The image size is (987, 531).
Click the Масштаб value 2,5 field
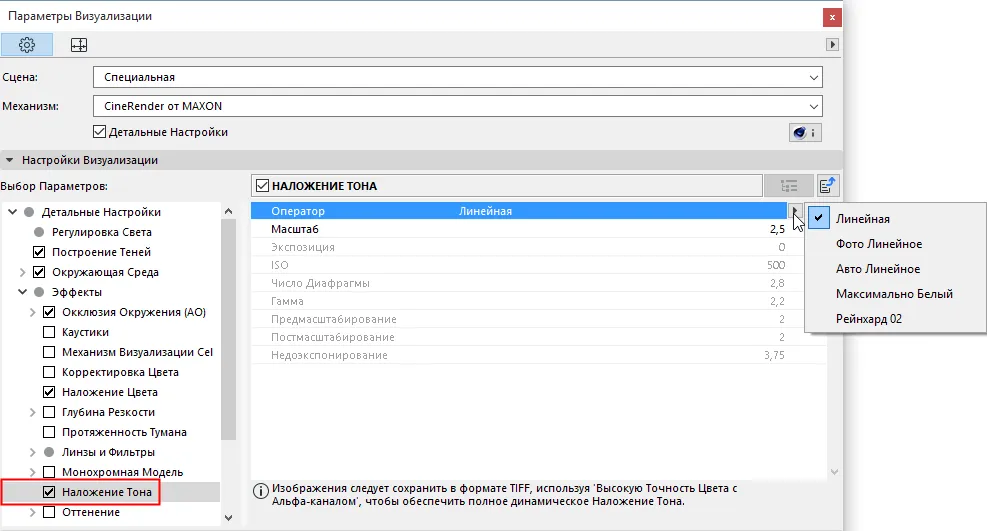pyautogui.click(x=777, y=230)
